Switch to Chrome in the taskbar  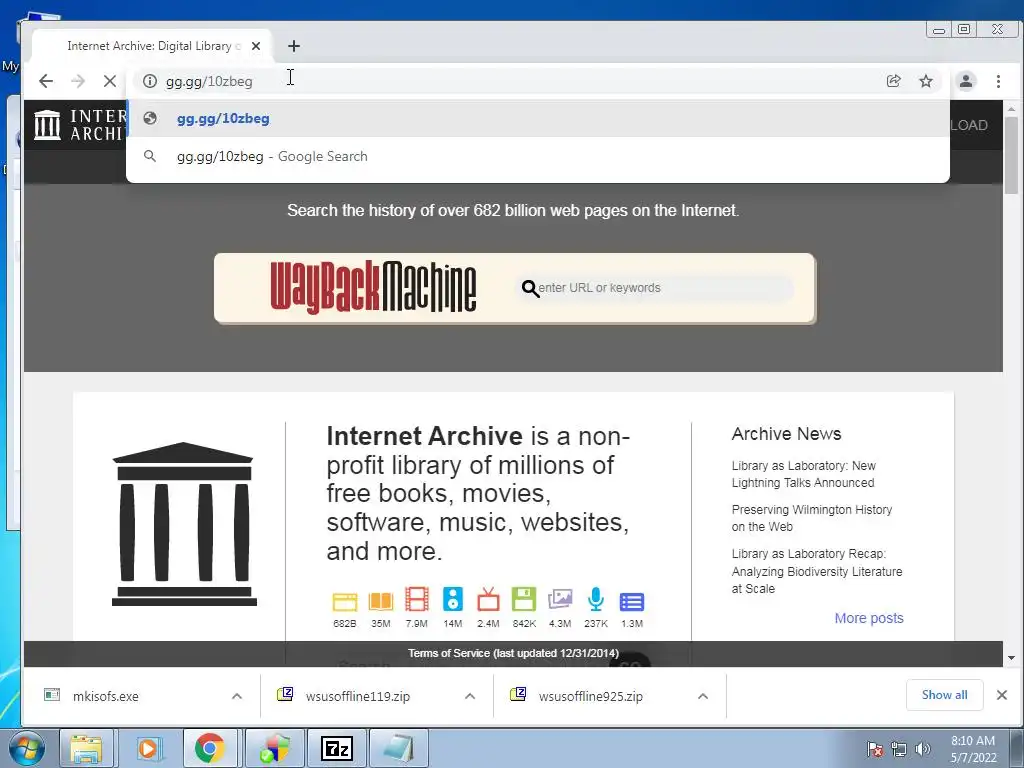[209, 748]
